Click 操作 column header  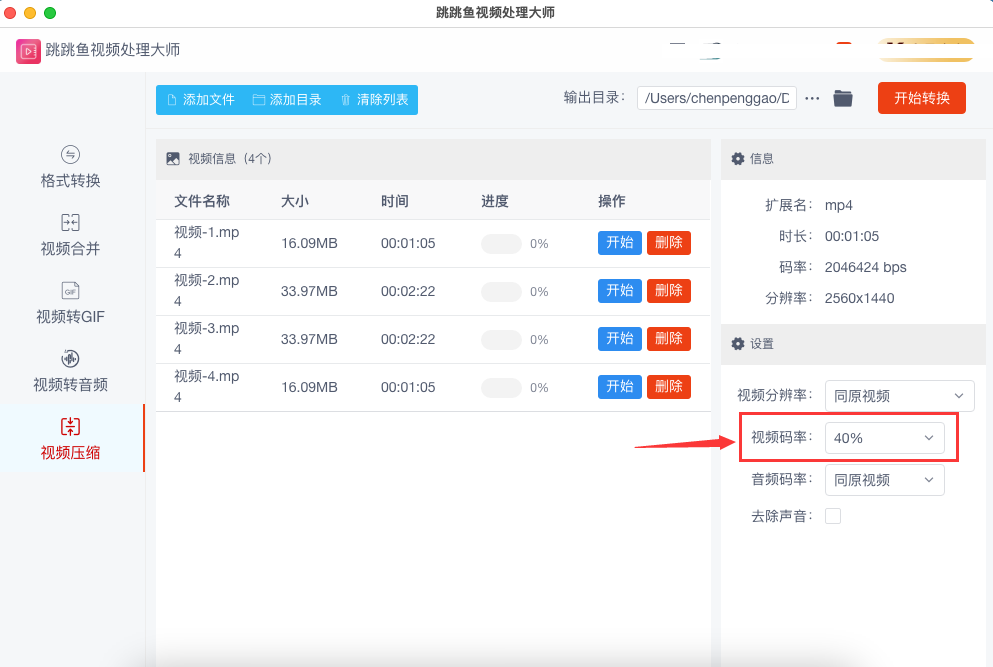[x=612, y=201]
